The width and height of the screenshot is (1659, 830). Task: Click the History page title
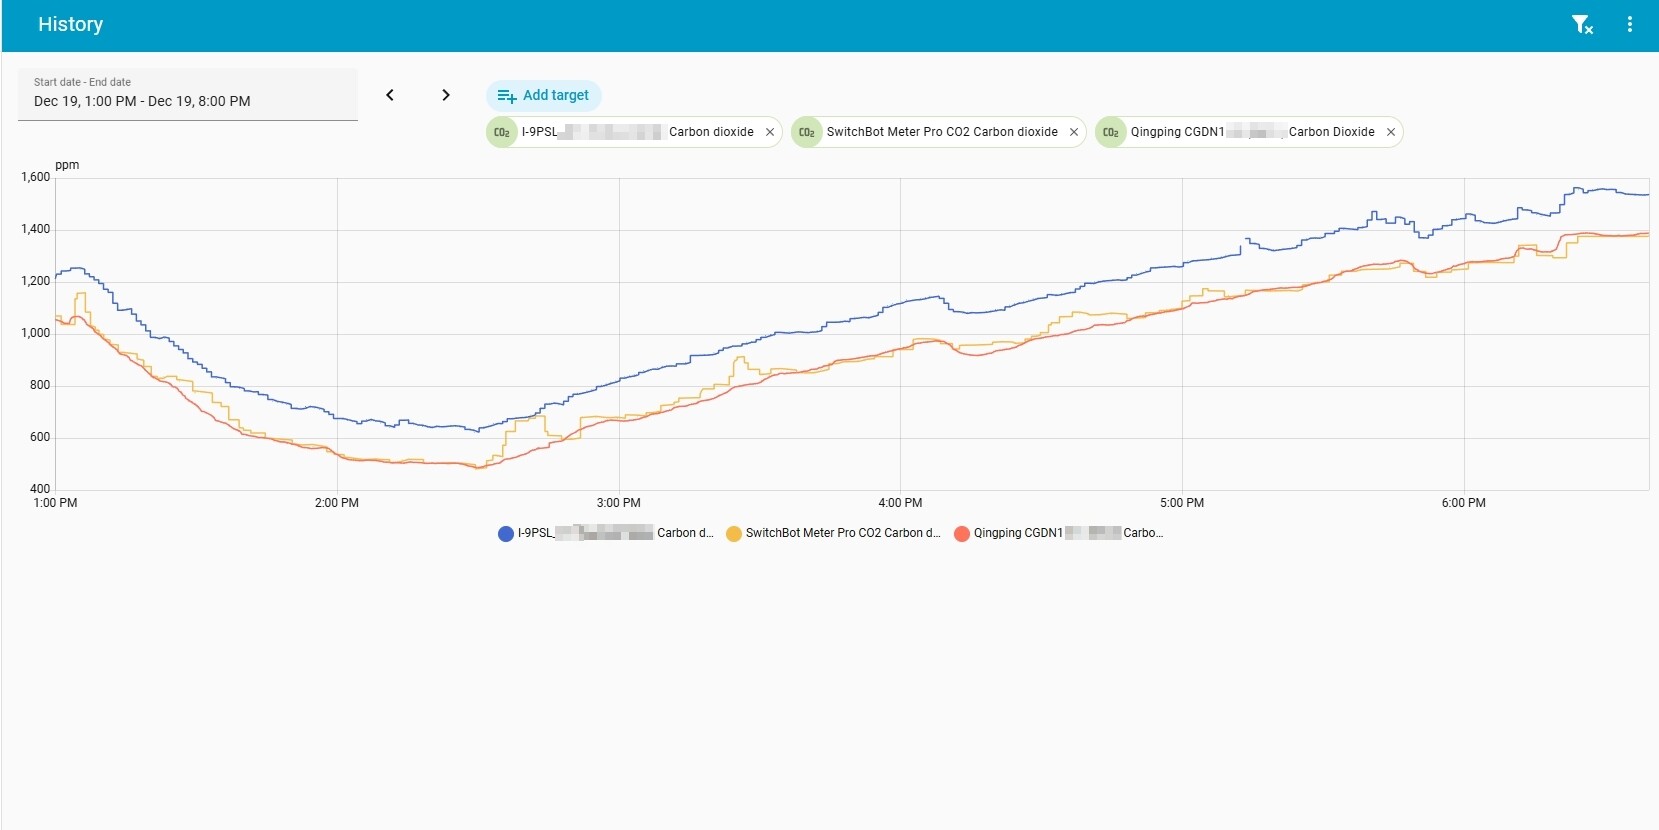tap(70, 25)
